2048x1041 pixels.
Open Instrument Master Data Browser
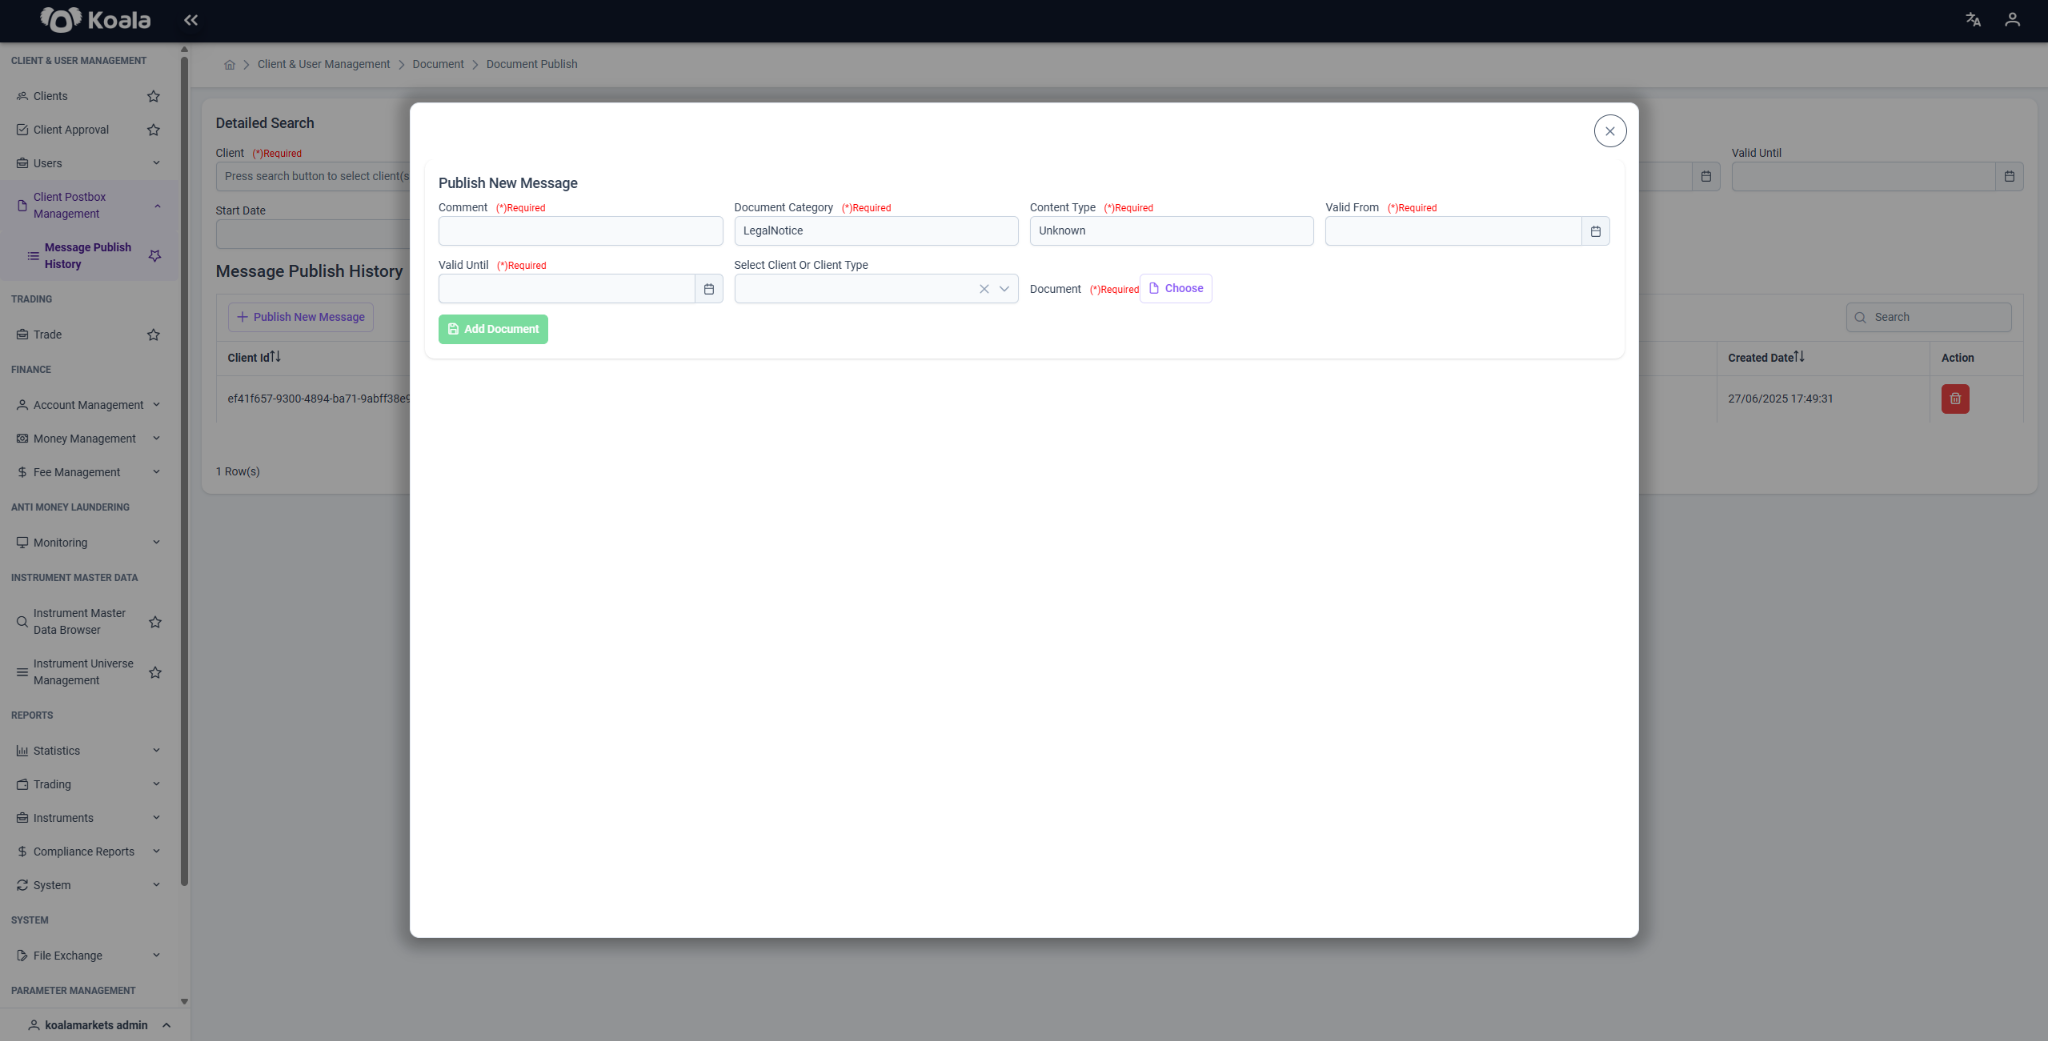point(80,622)
